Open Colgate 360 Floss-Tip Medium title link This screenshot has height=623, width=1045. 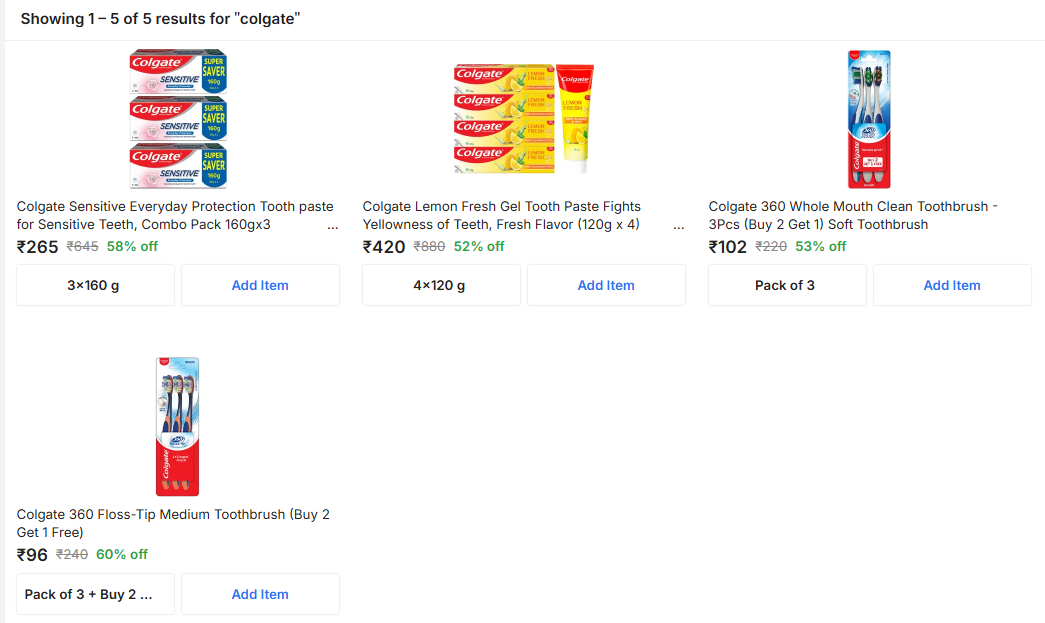pos(173,523)
